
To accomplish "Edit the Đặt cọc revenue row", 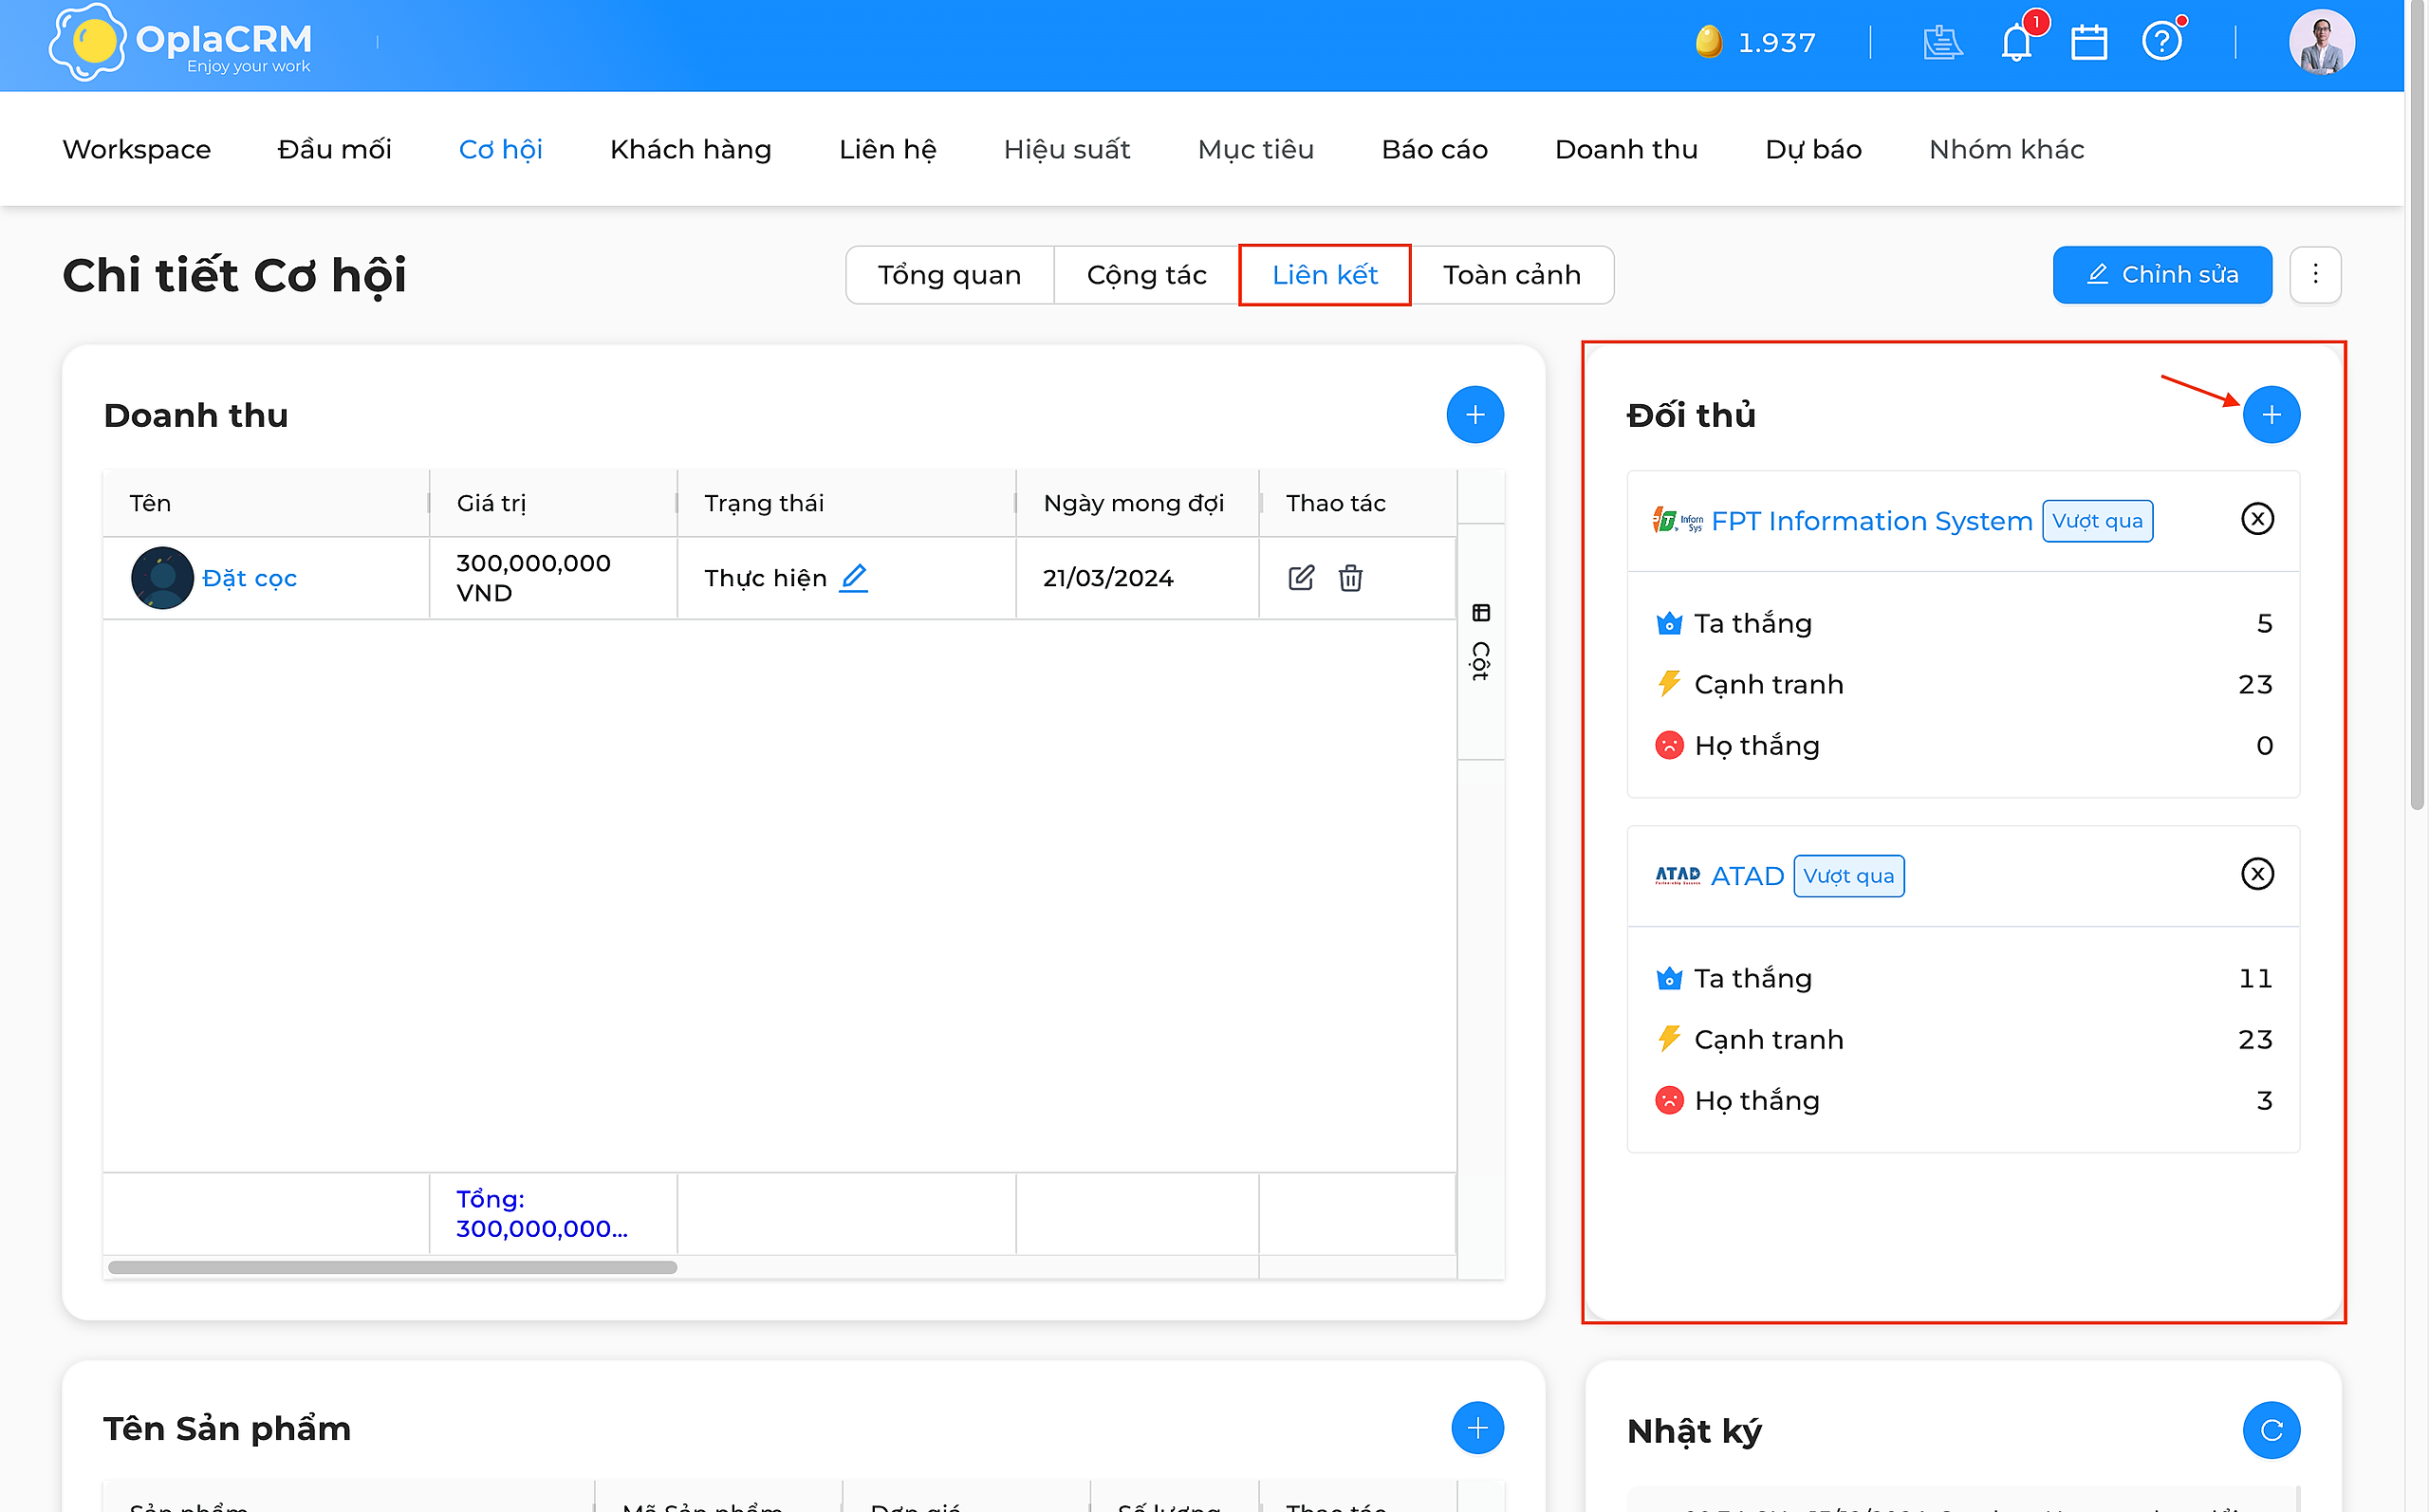I will 1301,577.
